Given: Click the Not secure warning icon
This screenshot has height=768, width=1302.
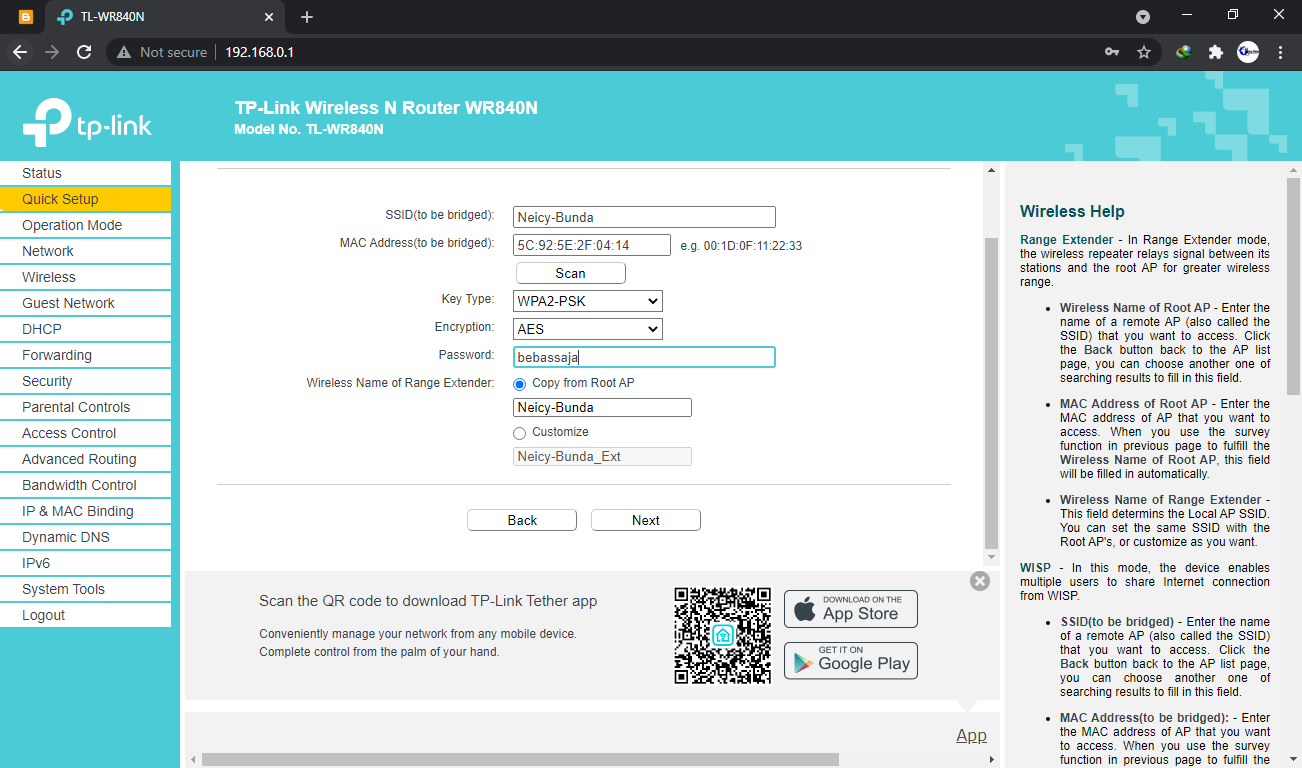Looking at the screenshot, I should click(x=125, y=52).
